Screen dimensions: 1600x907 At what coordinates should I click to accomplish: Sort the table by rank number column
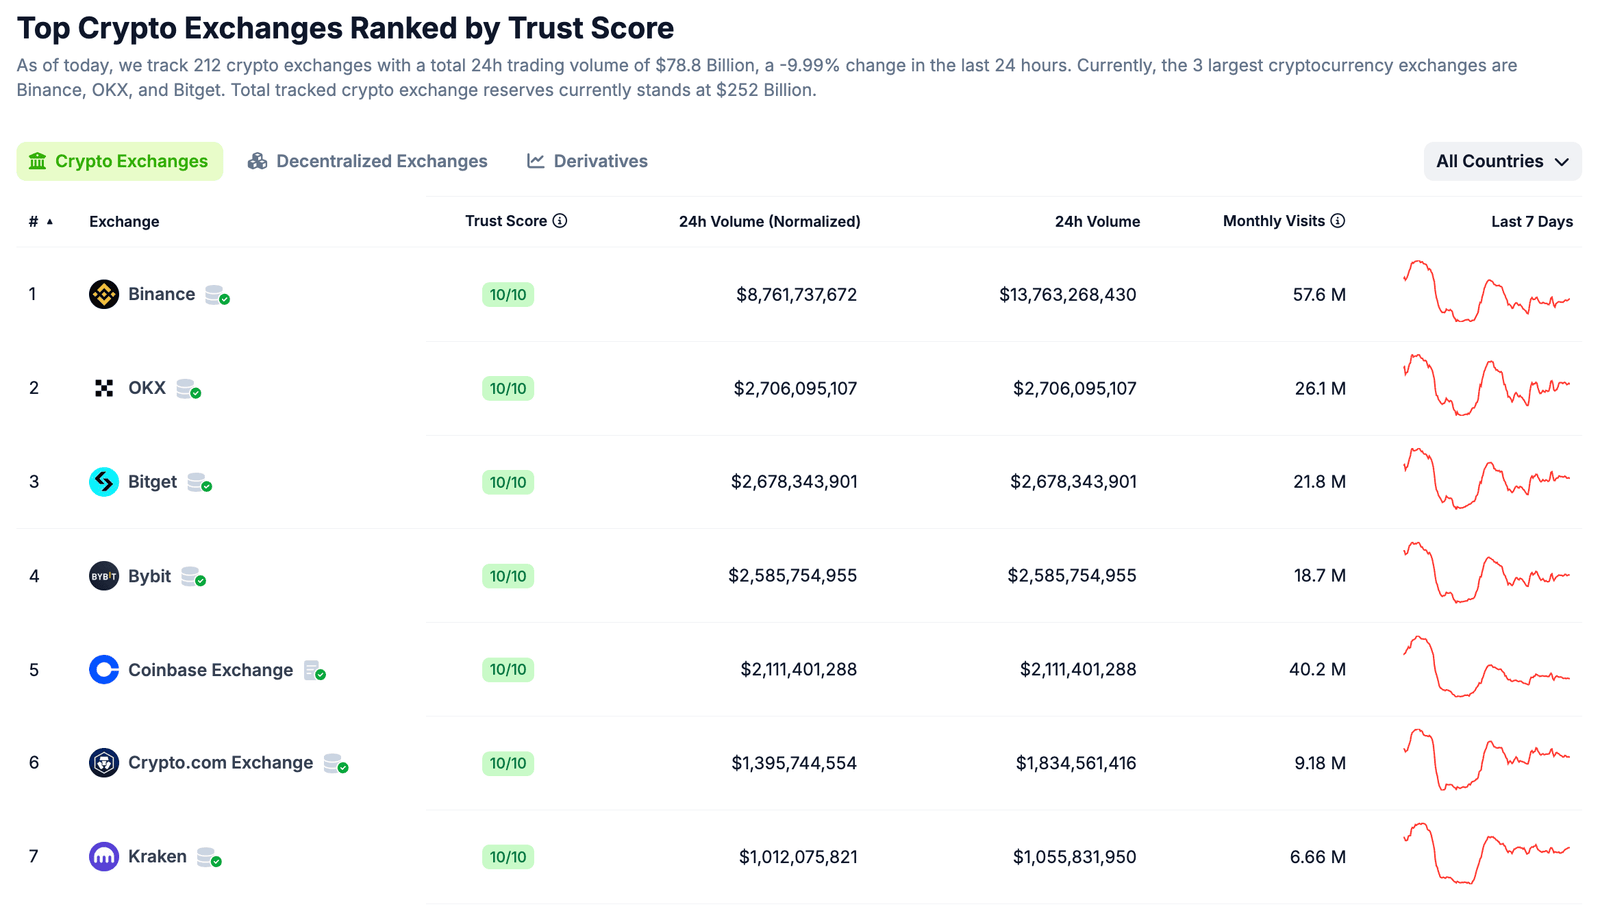pos(40,222)
